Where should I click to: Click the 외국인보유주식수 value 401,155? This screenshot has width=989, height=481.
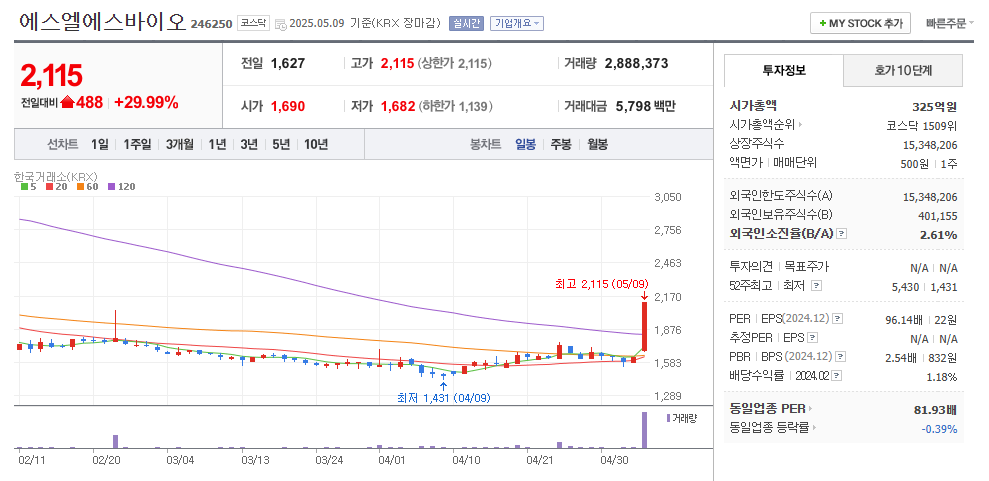pyautogui.click(x=937, y=216)
